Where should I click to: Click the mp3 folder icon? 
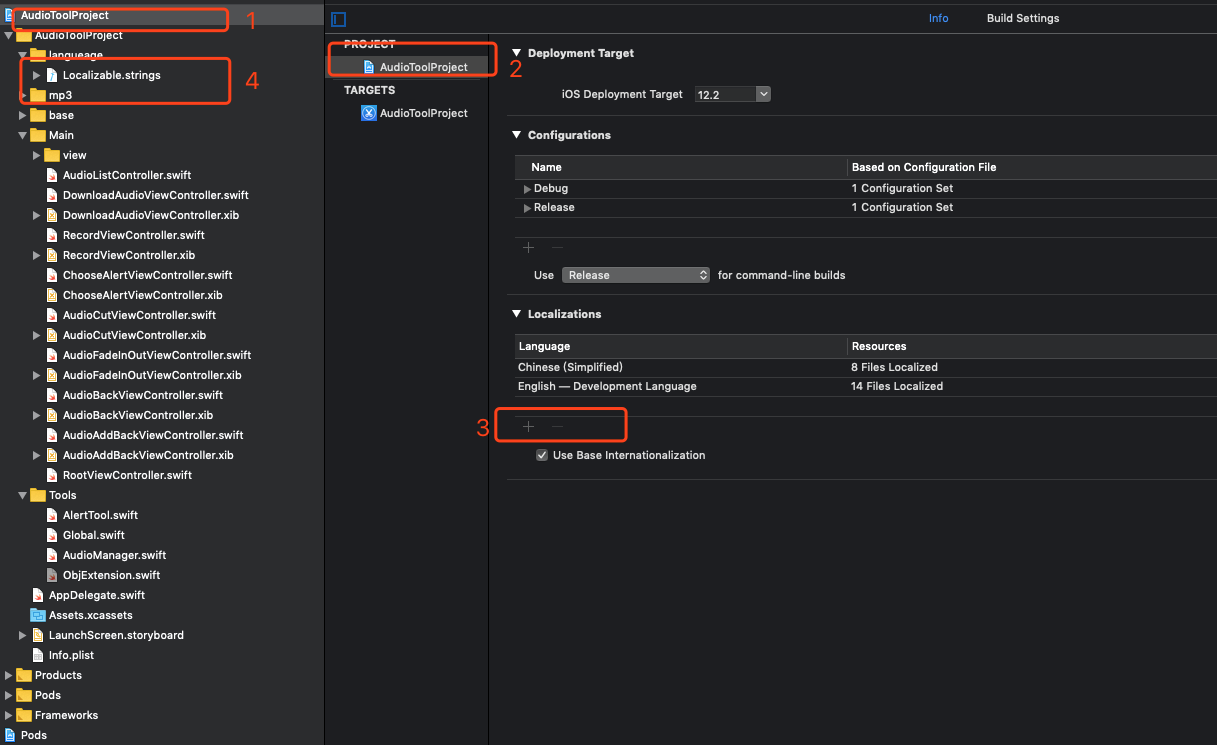(x=38, y=95)
